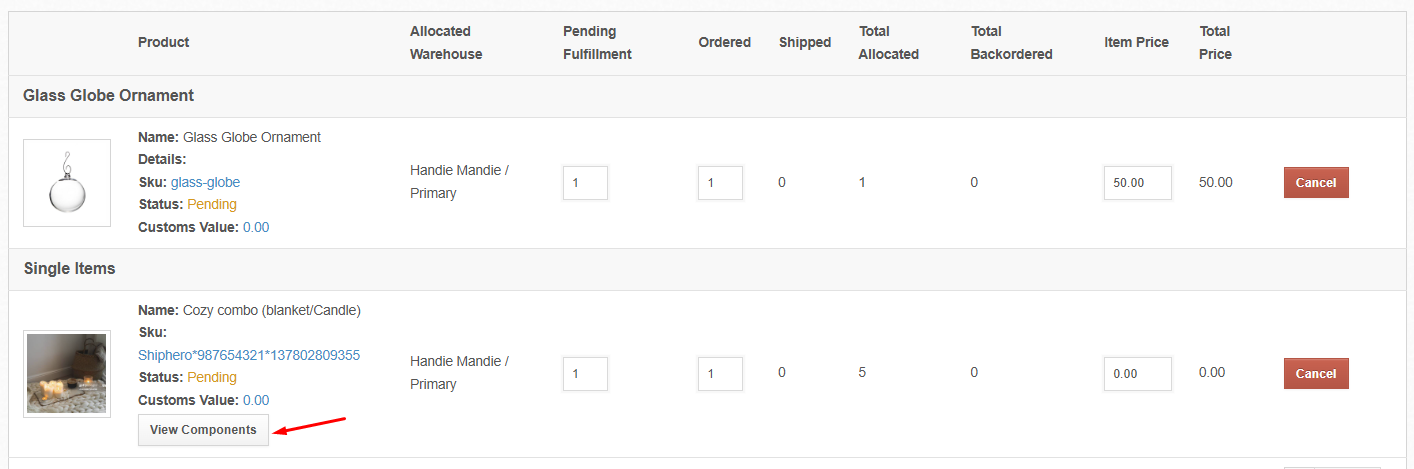The width and height of the screenshot is (1414, 469).
Task: Click View Components button
Action: click(203, 430)
